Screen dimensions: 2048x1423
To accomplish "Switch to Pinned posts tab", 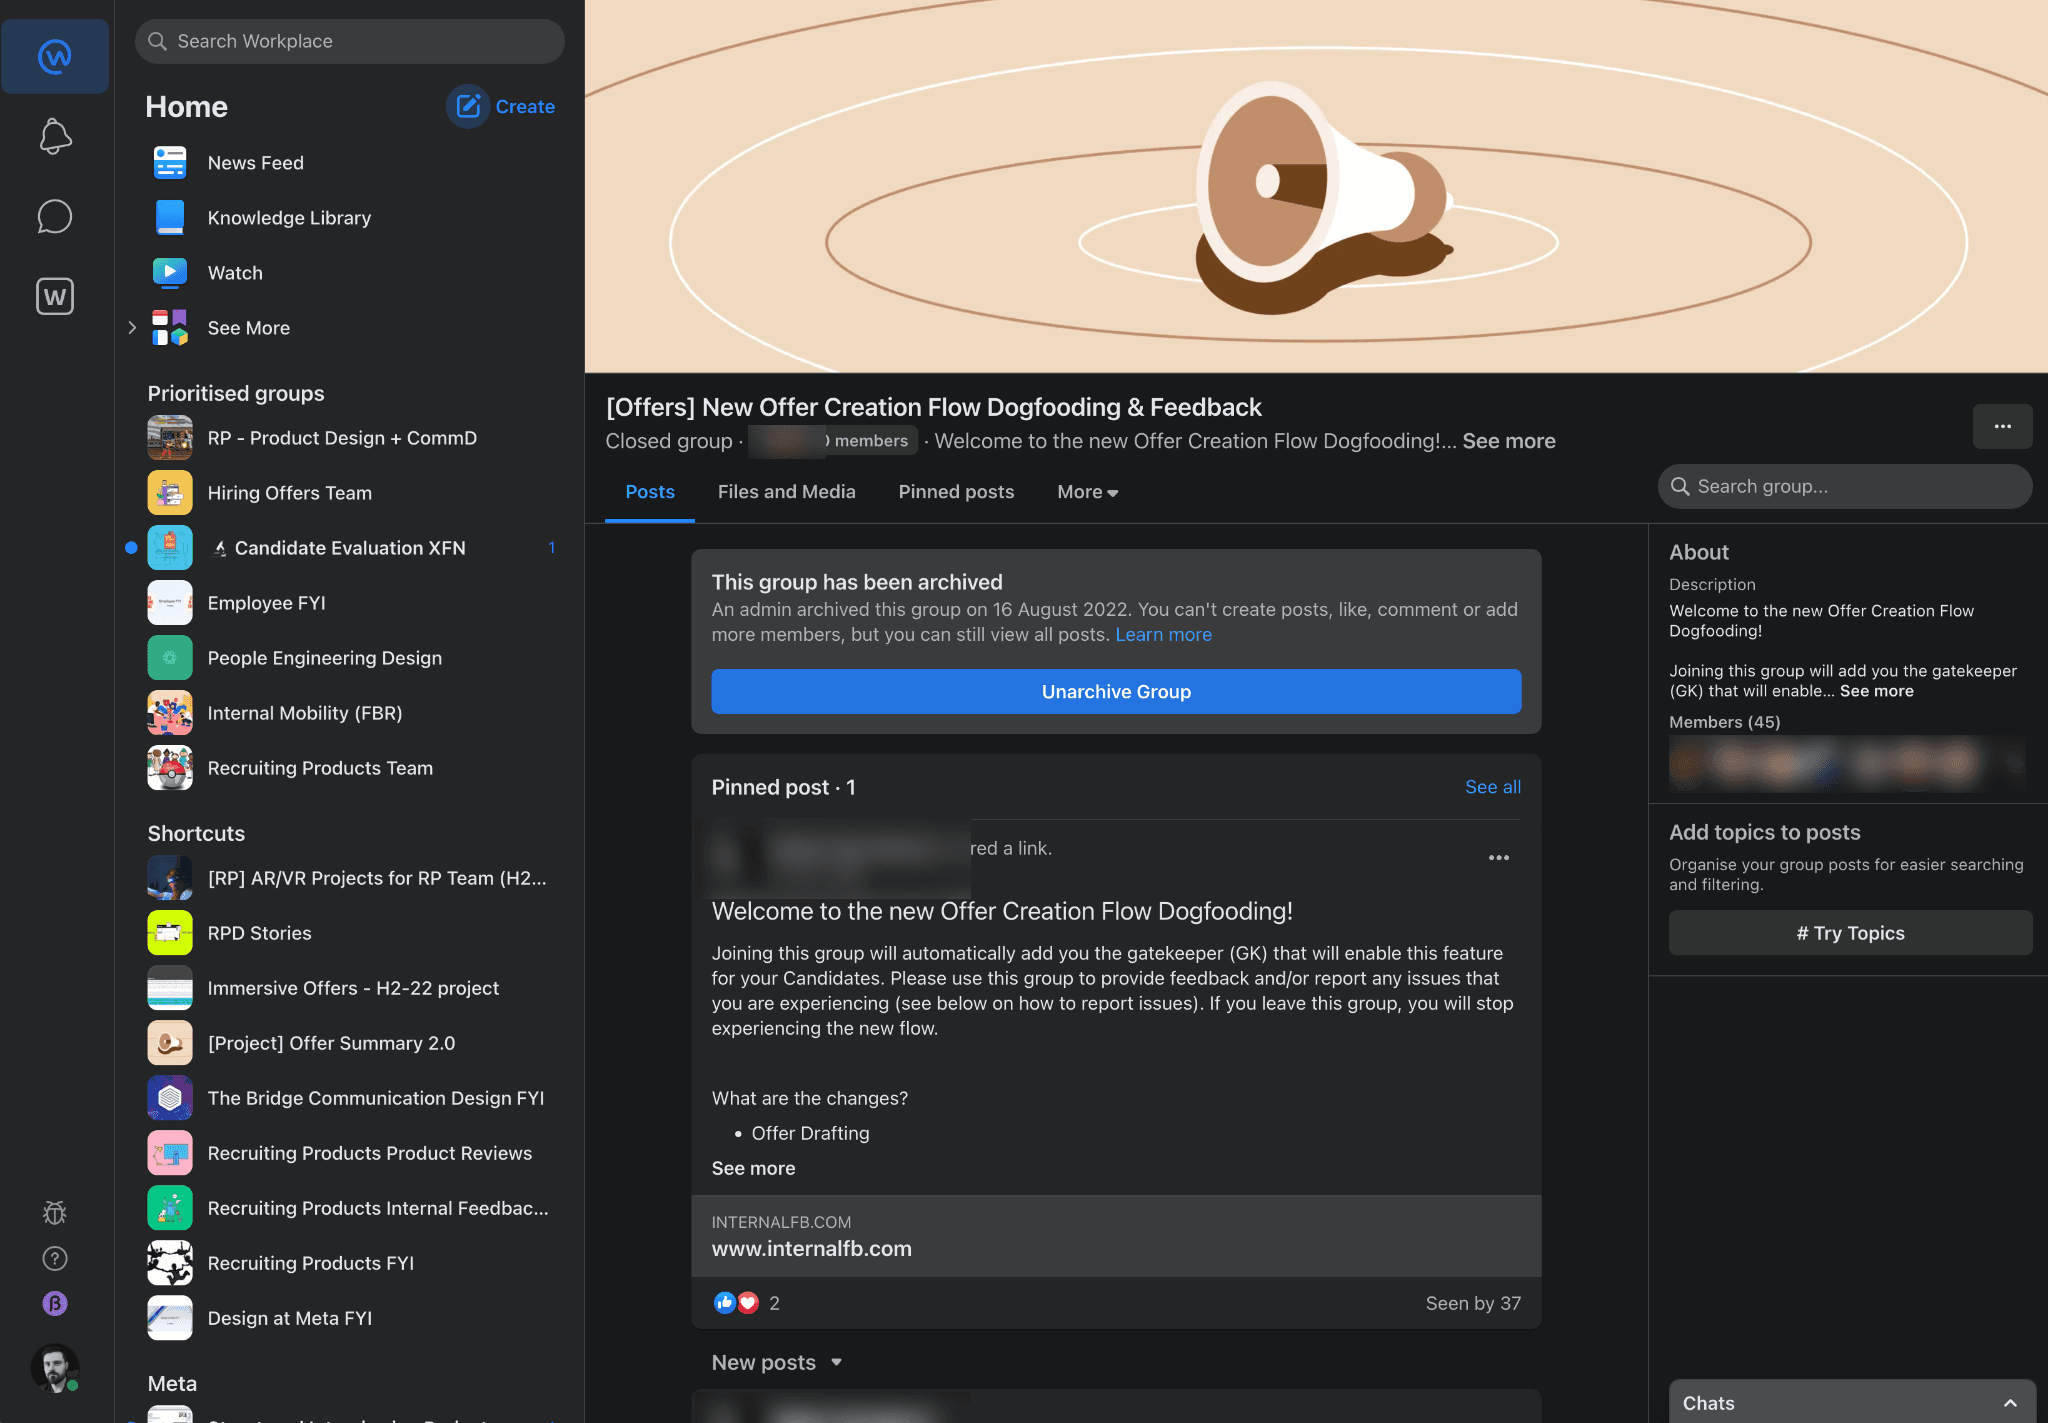I will (956, 491).
